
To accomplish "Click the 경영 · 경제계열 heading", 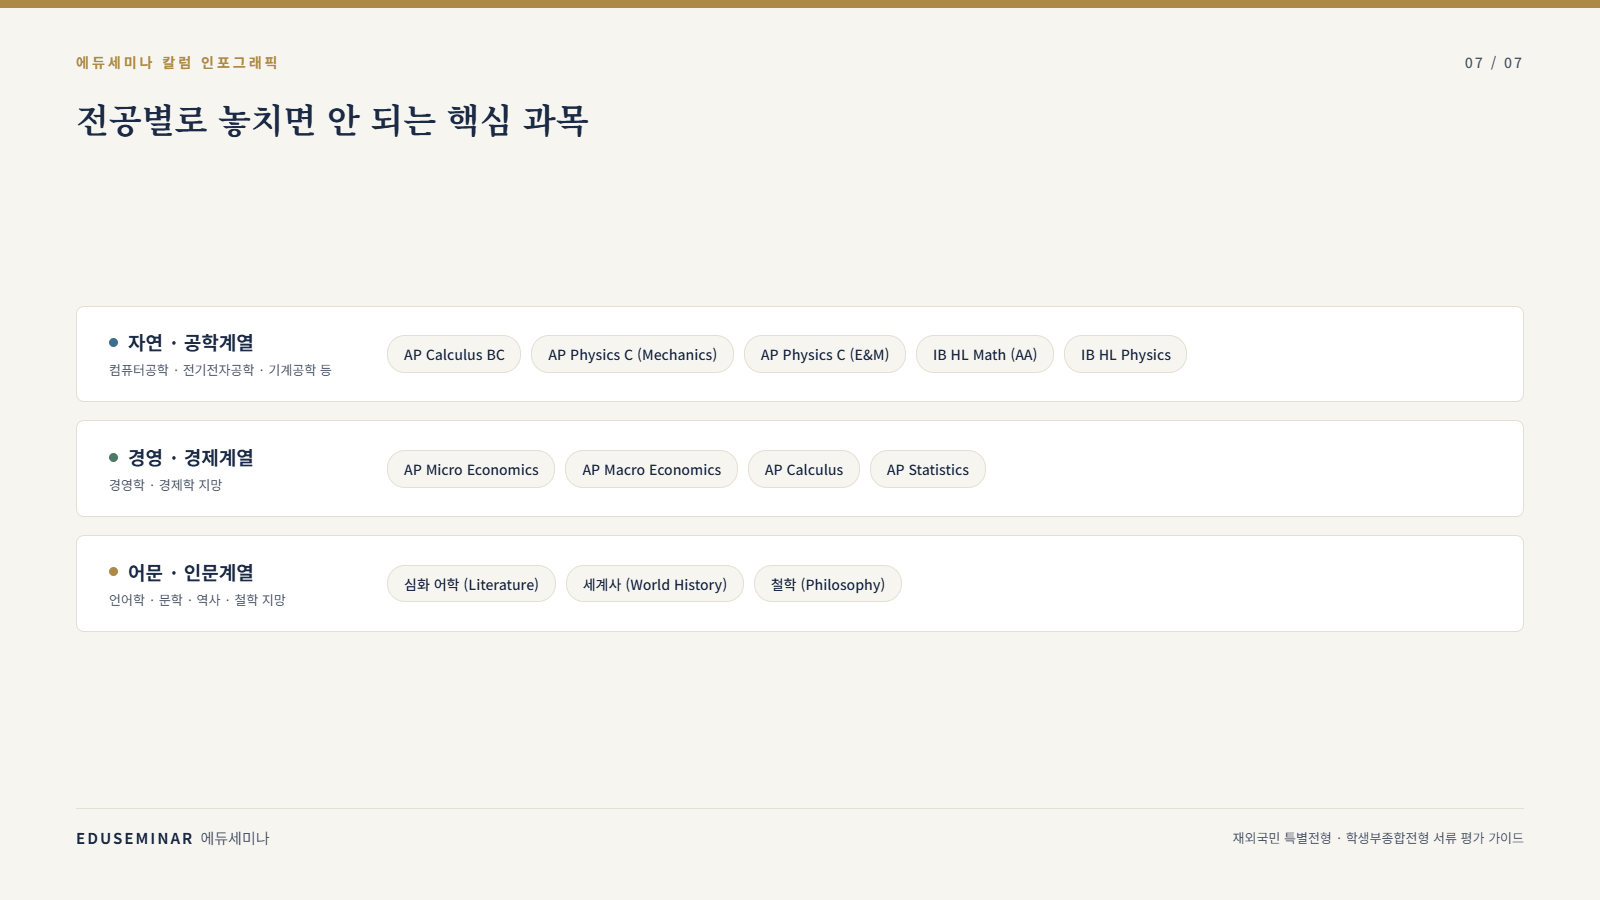I will coord(191,458).
